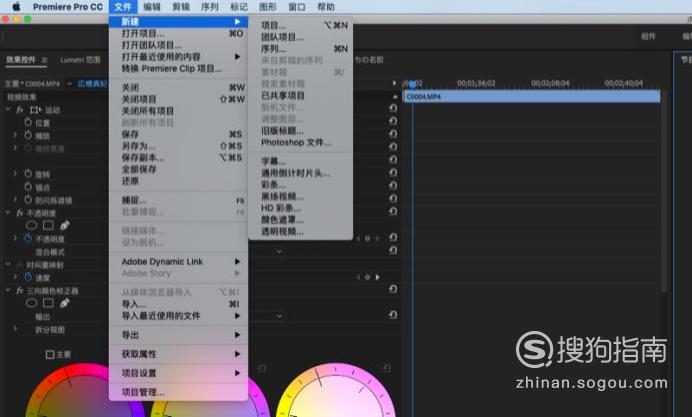Select pen mask tool under 三向颜色校正器
This screenshot has height=417, width=692.
(64, 303)
